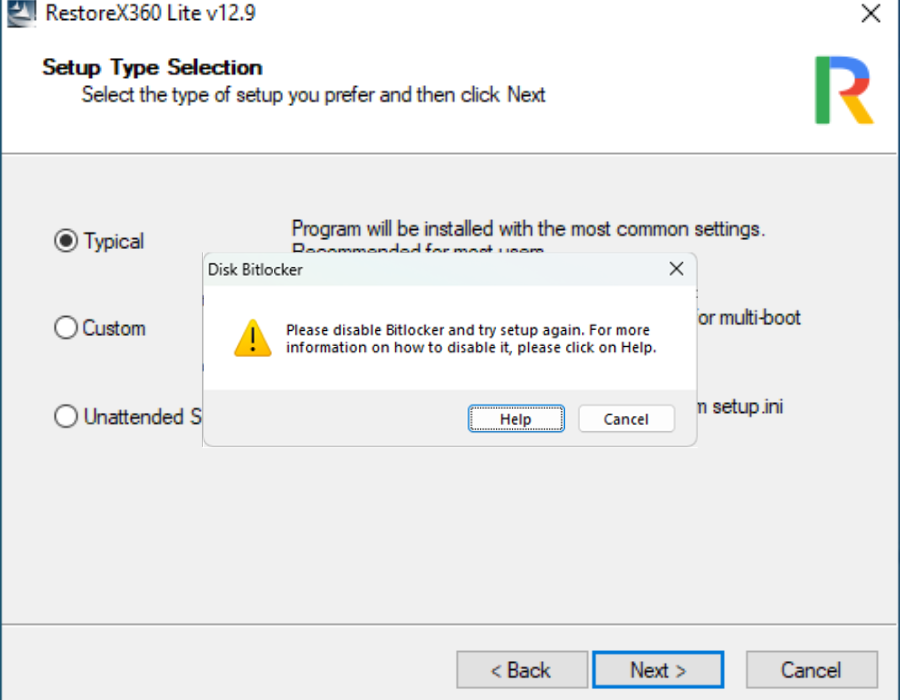The image size is (900, 700).
Task: Click the yellow warning triangle icon
Action: point(253,338)
